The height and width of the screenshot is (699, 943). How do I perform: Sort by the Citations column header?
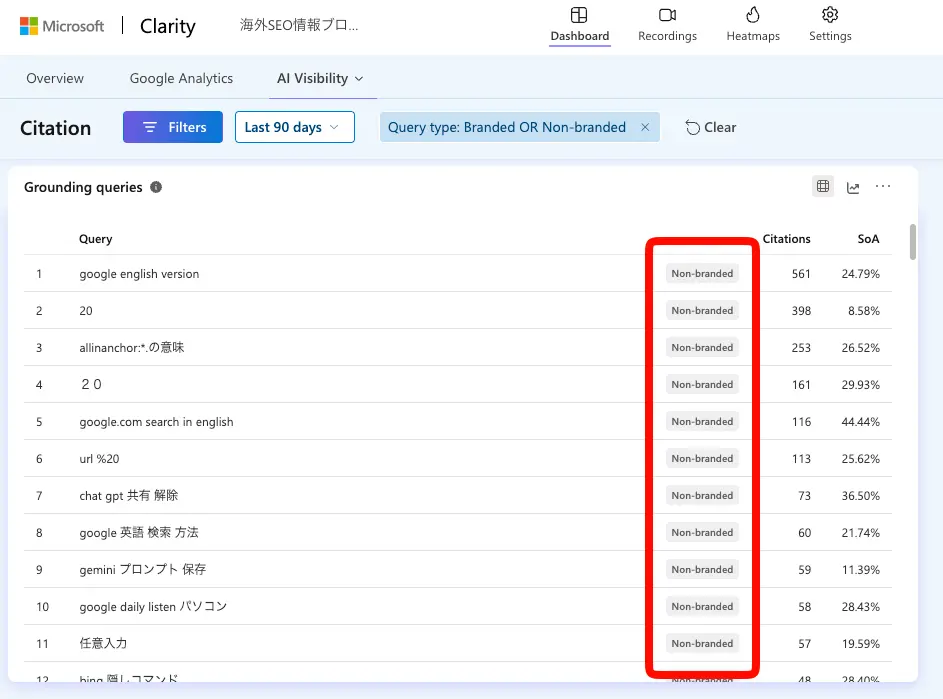786,239
